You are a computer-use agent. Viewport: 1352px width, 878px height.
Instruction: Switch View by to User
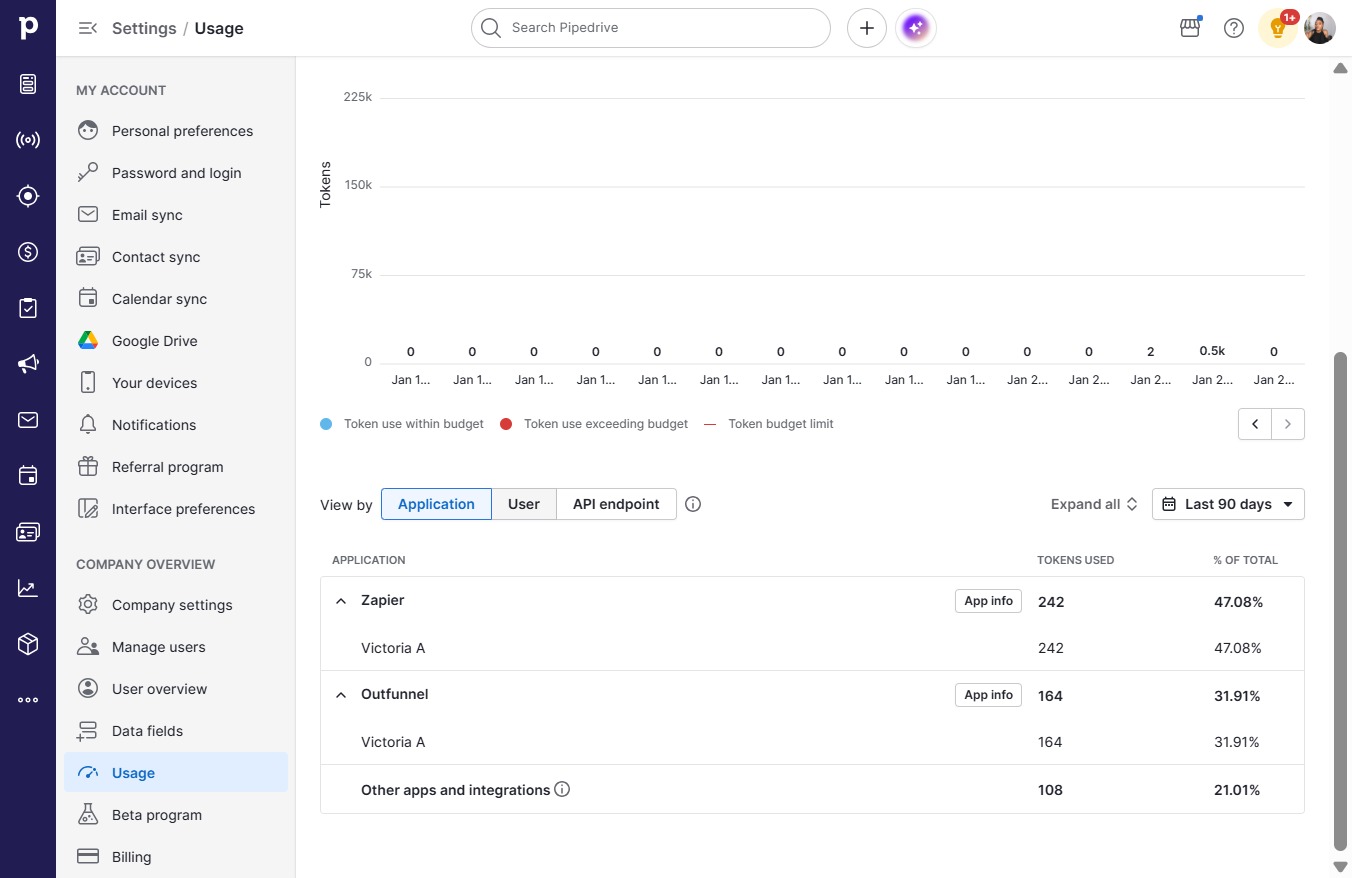524,504
